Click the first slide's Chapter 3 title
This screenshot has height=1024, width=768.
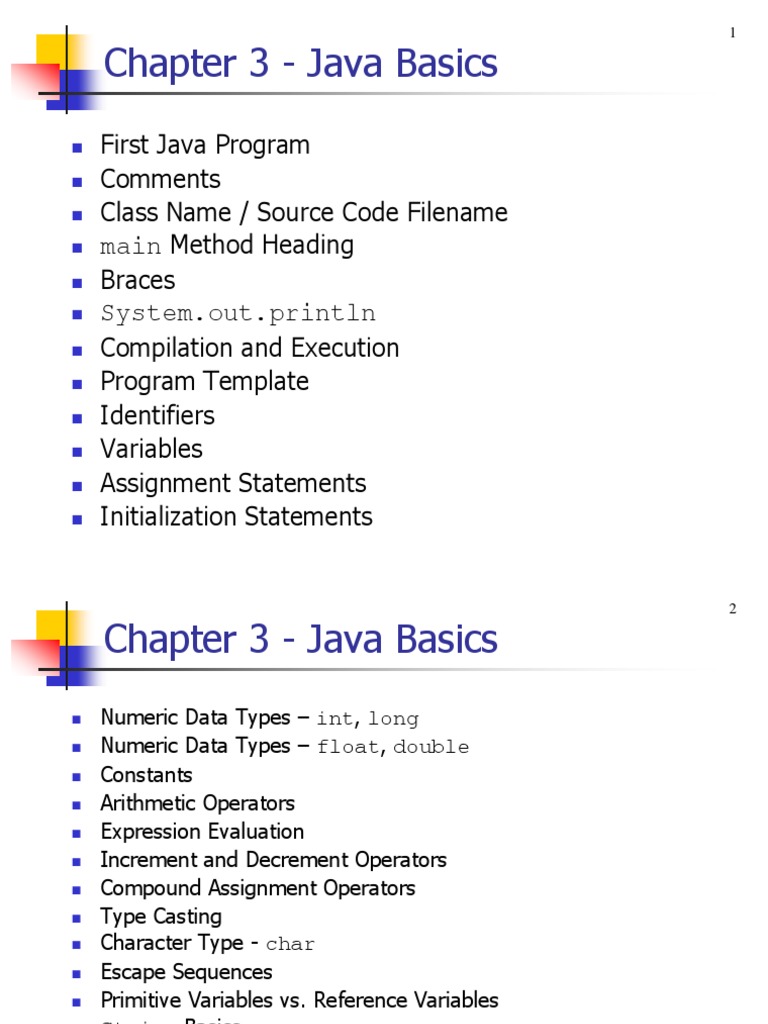pos(300,64)
